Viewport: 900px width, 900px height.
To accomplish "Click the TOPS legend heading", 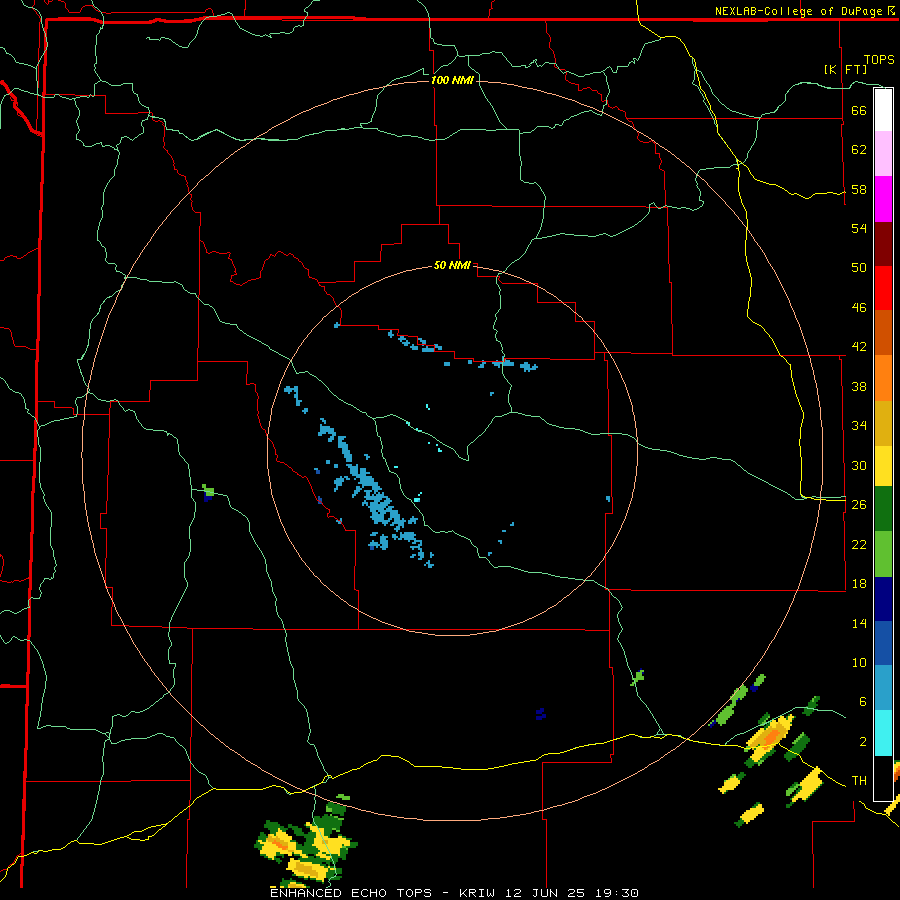I will tap(879, 59).
